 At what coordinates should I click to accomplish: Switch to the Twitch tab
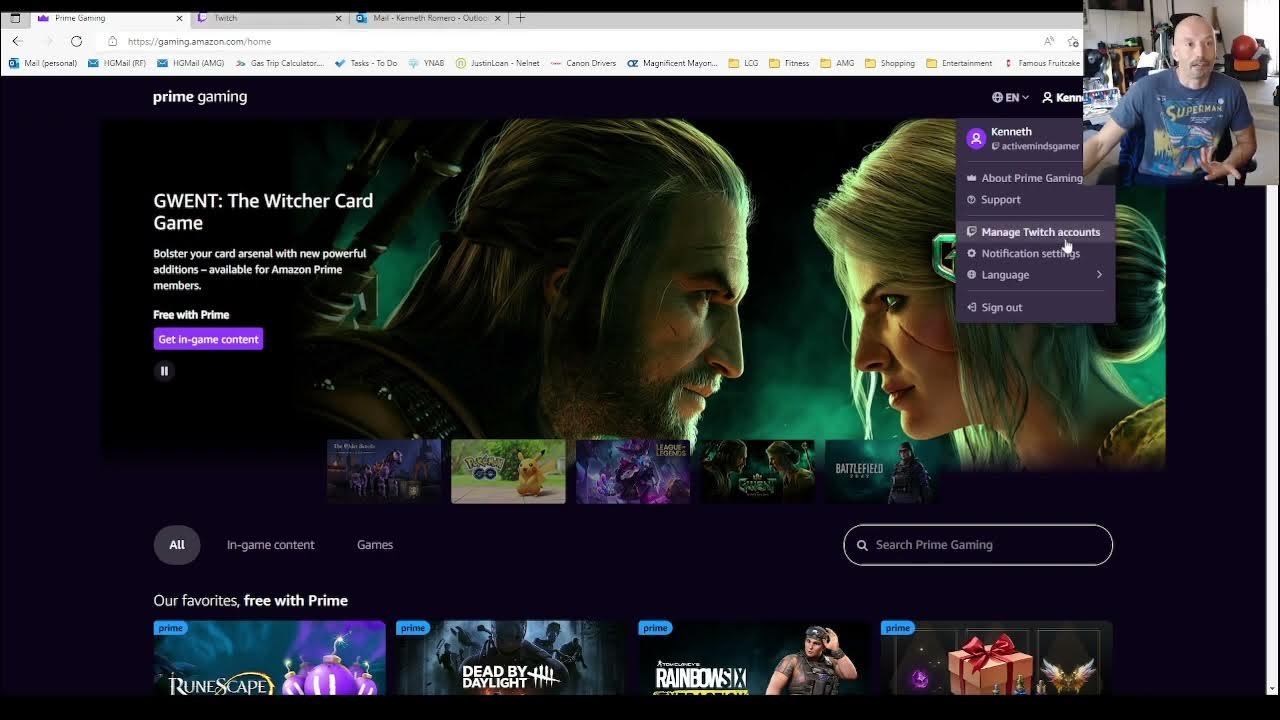tap(268, 18)
